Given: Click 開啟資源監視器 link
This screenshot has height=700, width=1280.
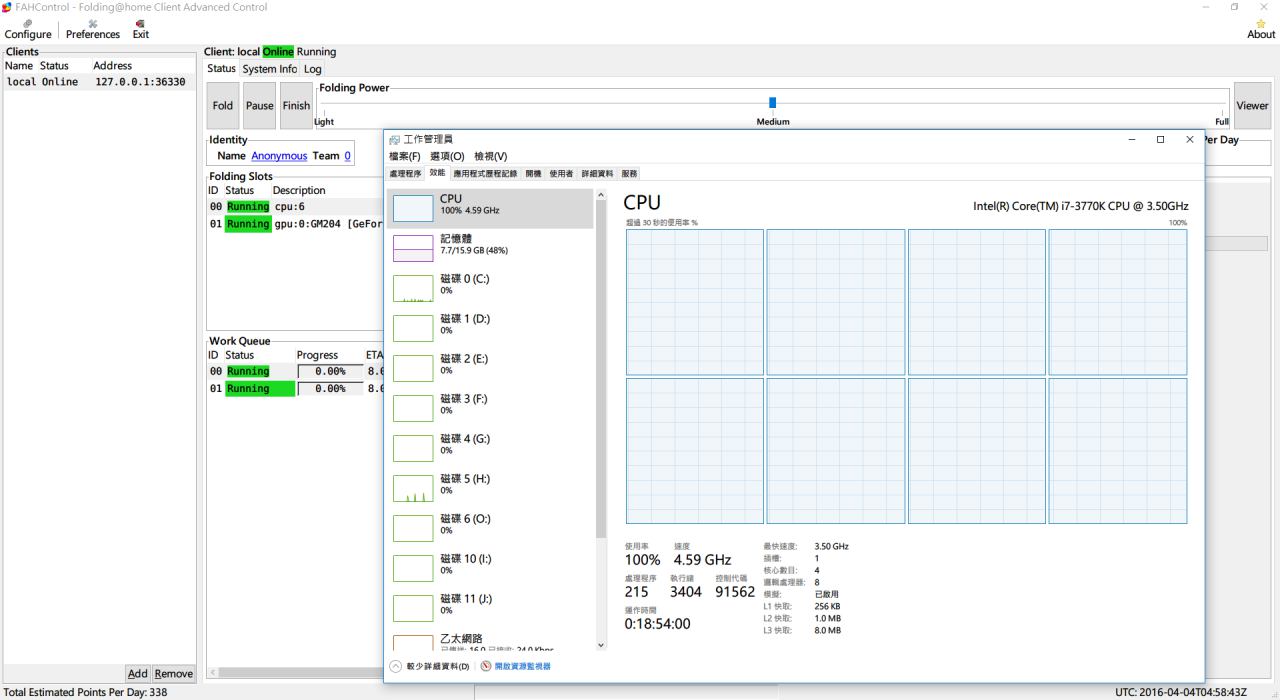Looking at the screenshot, I should (523, 666).
